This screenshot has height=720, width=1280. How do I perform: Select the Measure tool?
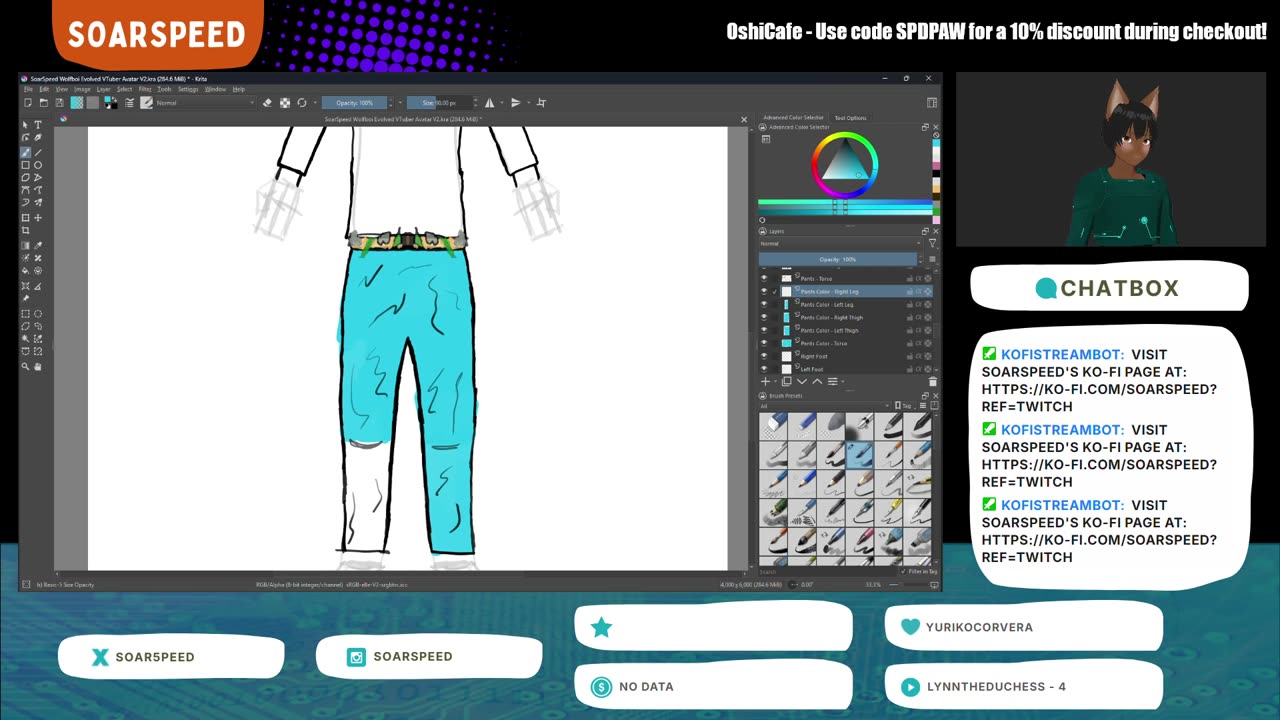[38, 286]
